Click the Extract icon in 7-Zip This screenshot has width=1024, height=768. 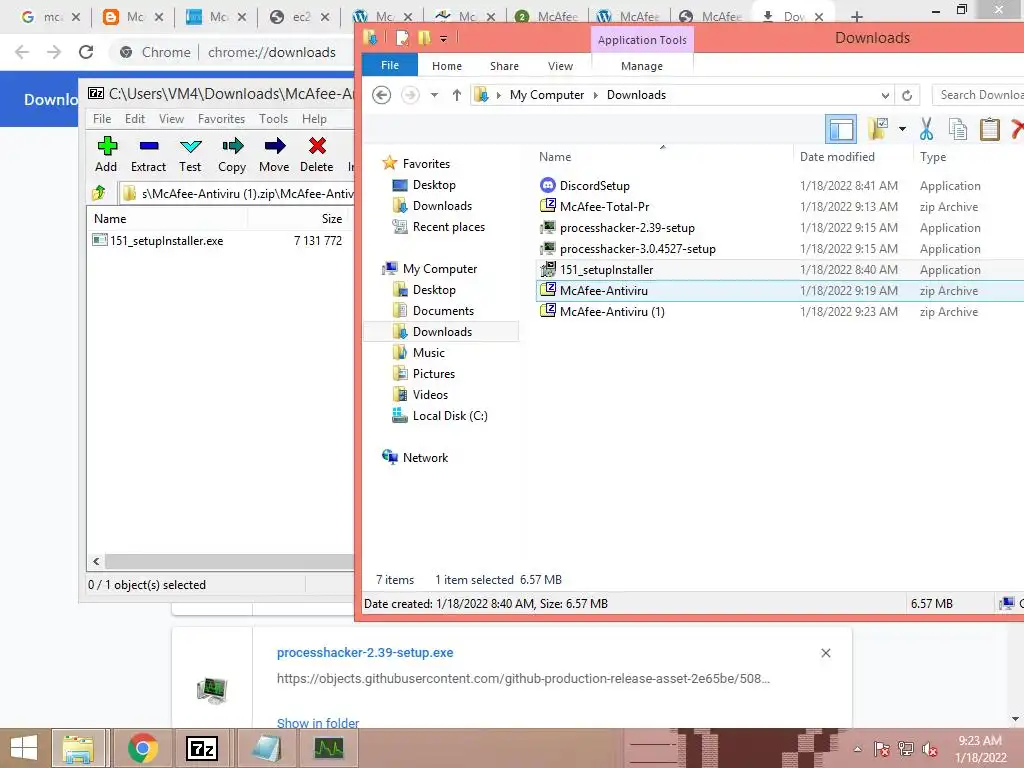tap(148, 154)
